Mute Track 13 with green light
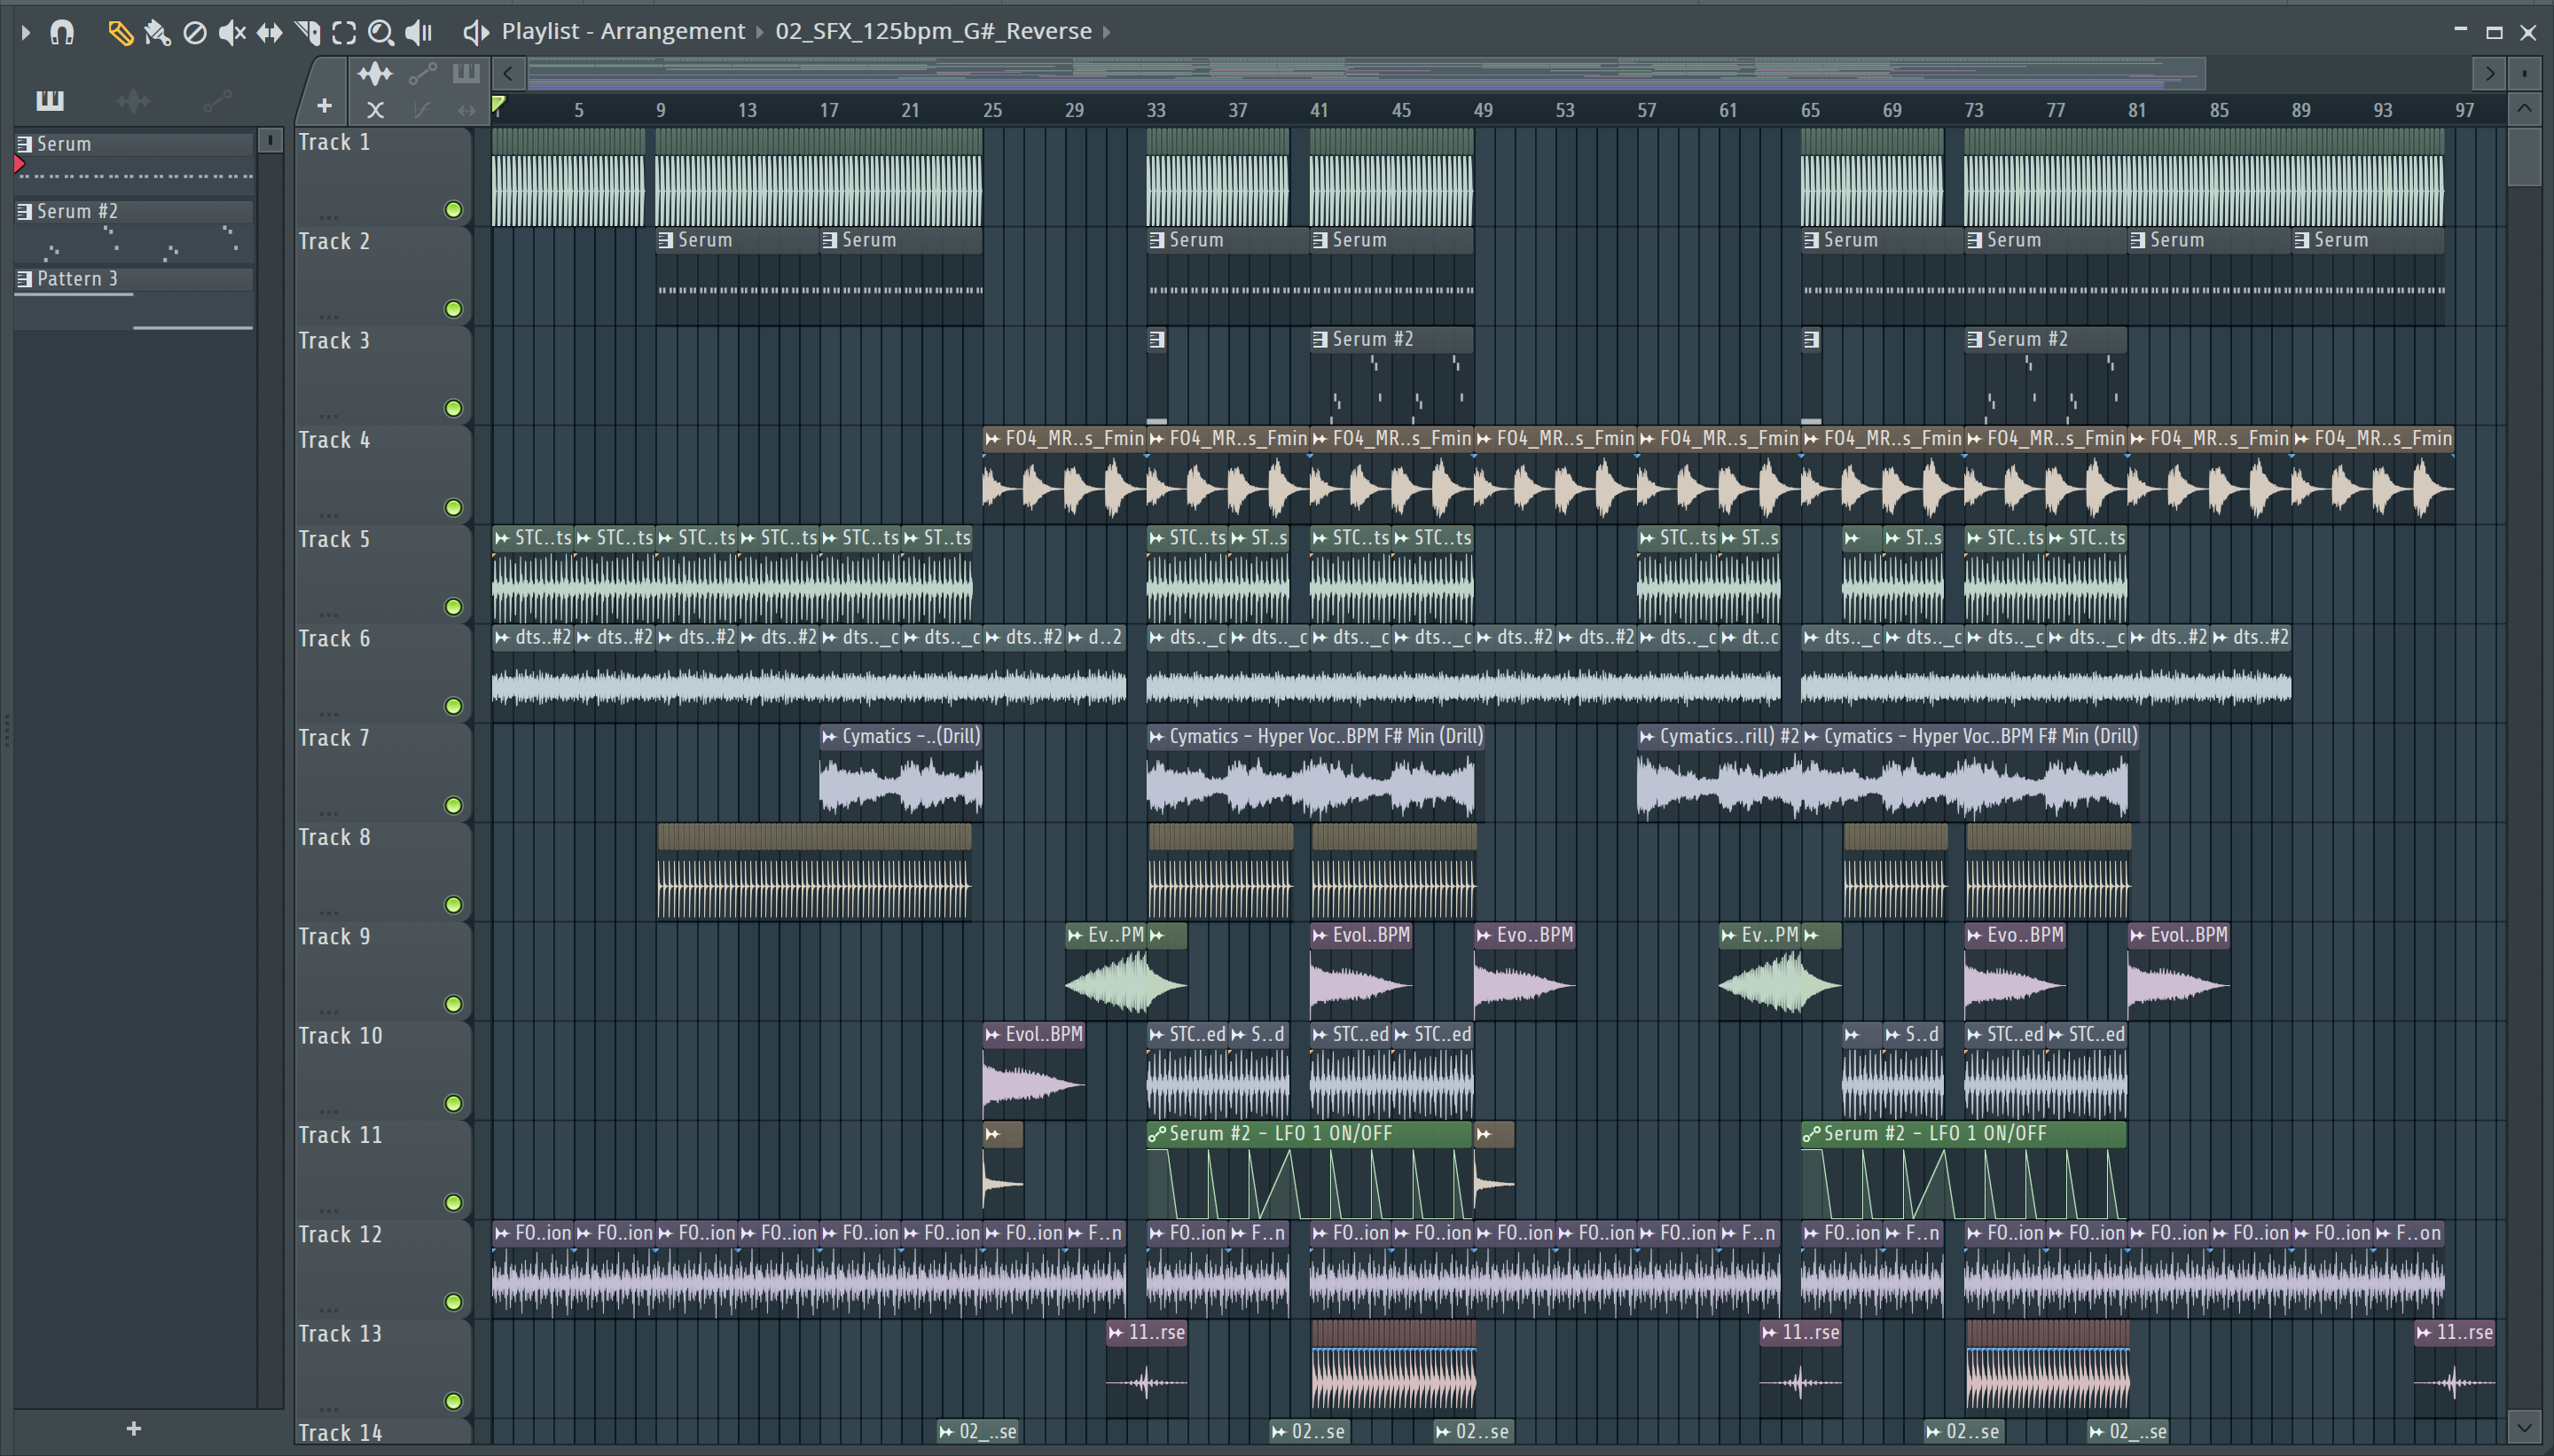The image size is (2554, 1456). (x=453, y=1400)
